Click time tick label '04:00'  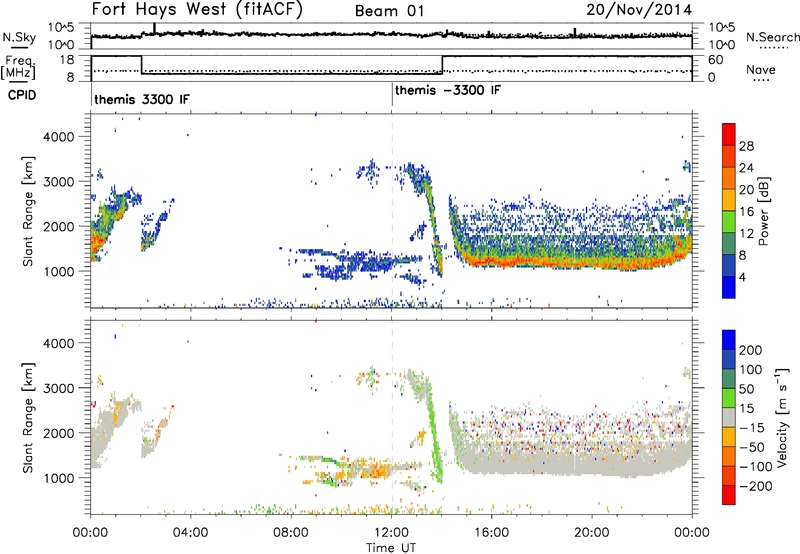[190, 533]
